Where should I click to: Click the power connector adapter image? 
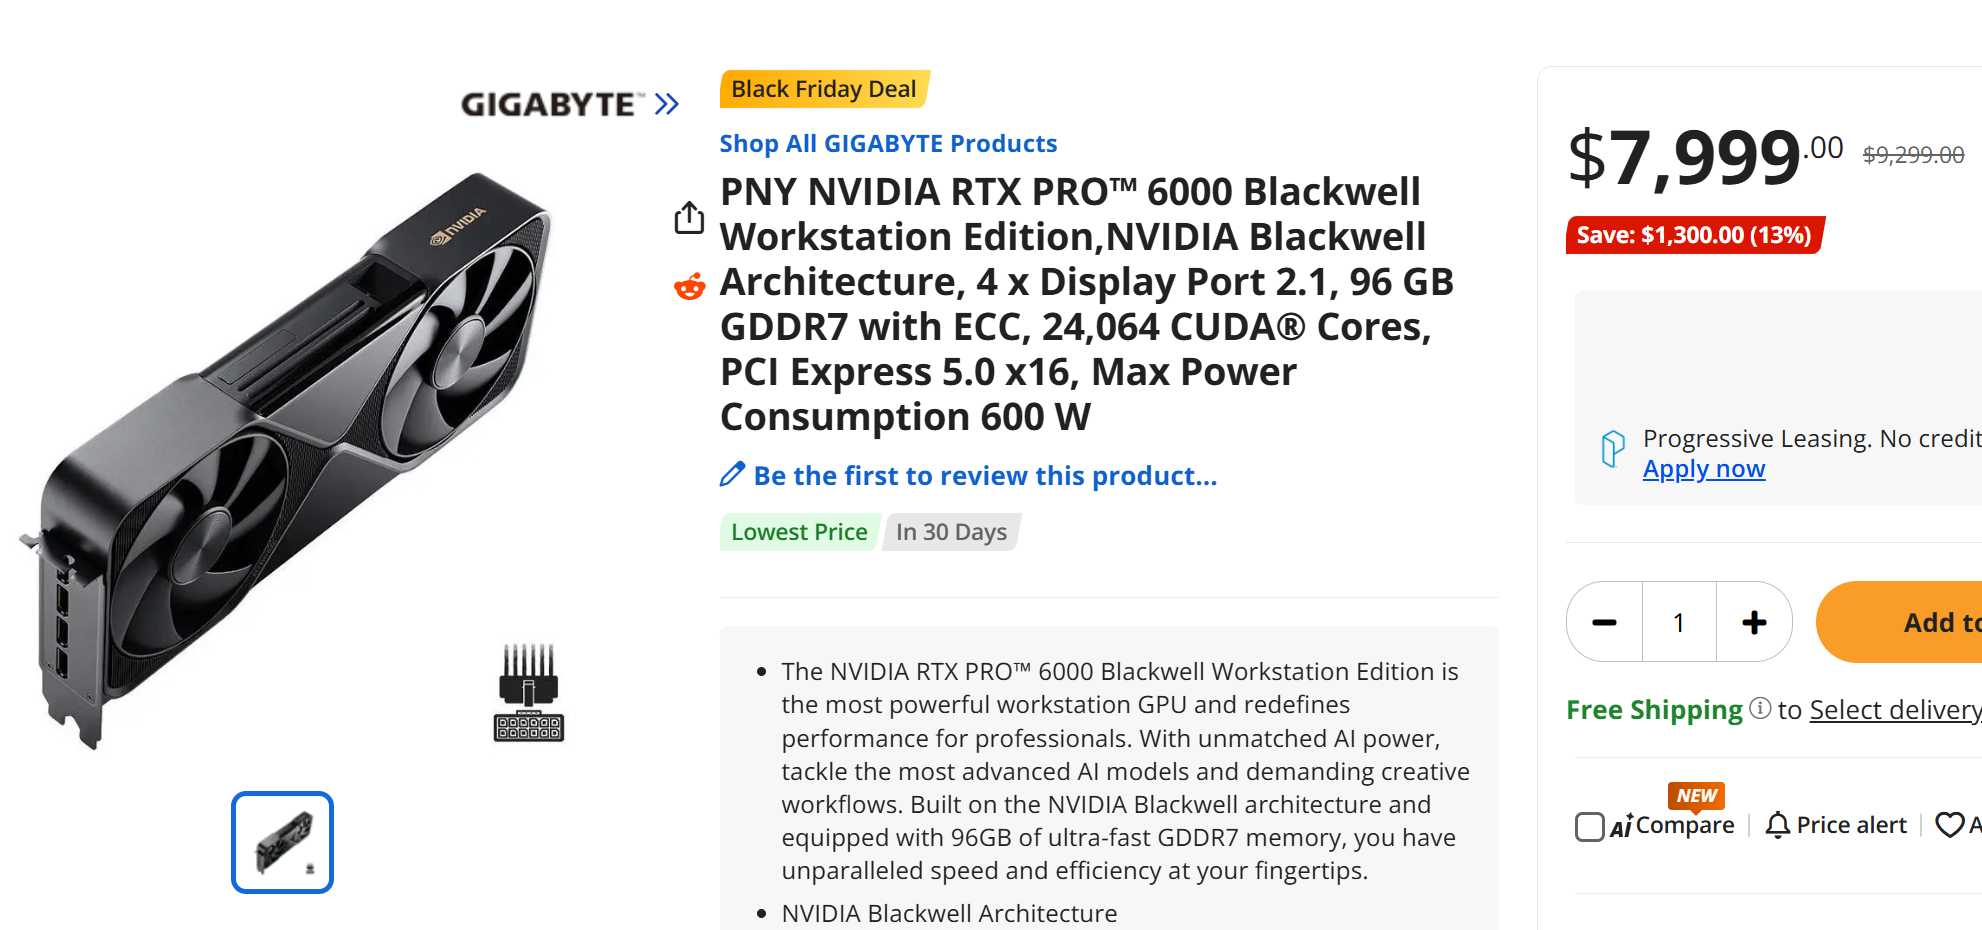529,693
